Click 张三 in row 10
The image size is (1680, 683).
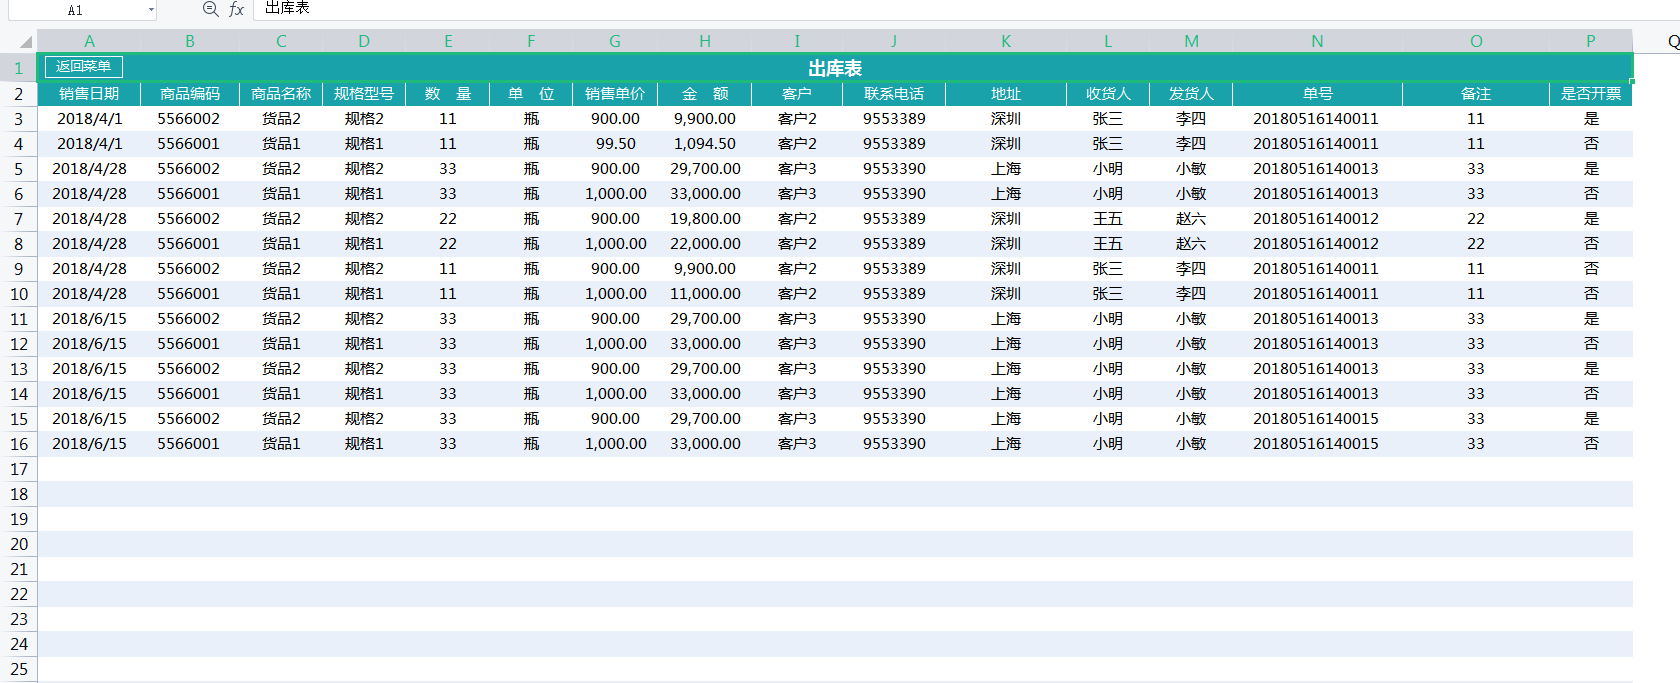pos(1108,293)
